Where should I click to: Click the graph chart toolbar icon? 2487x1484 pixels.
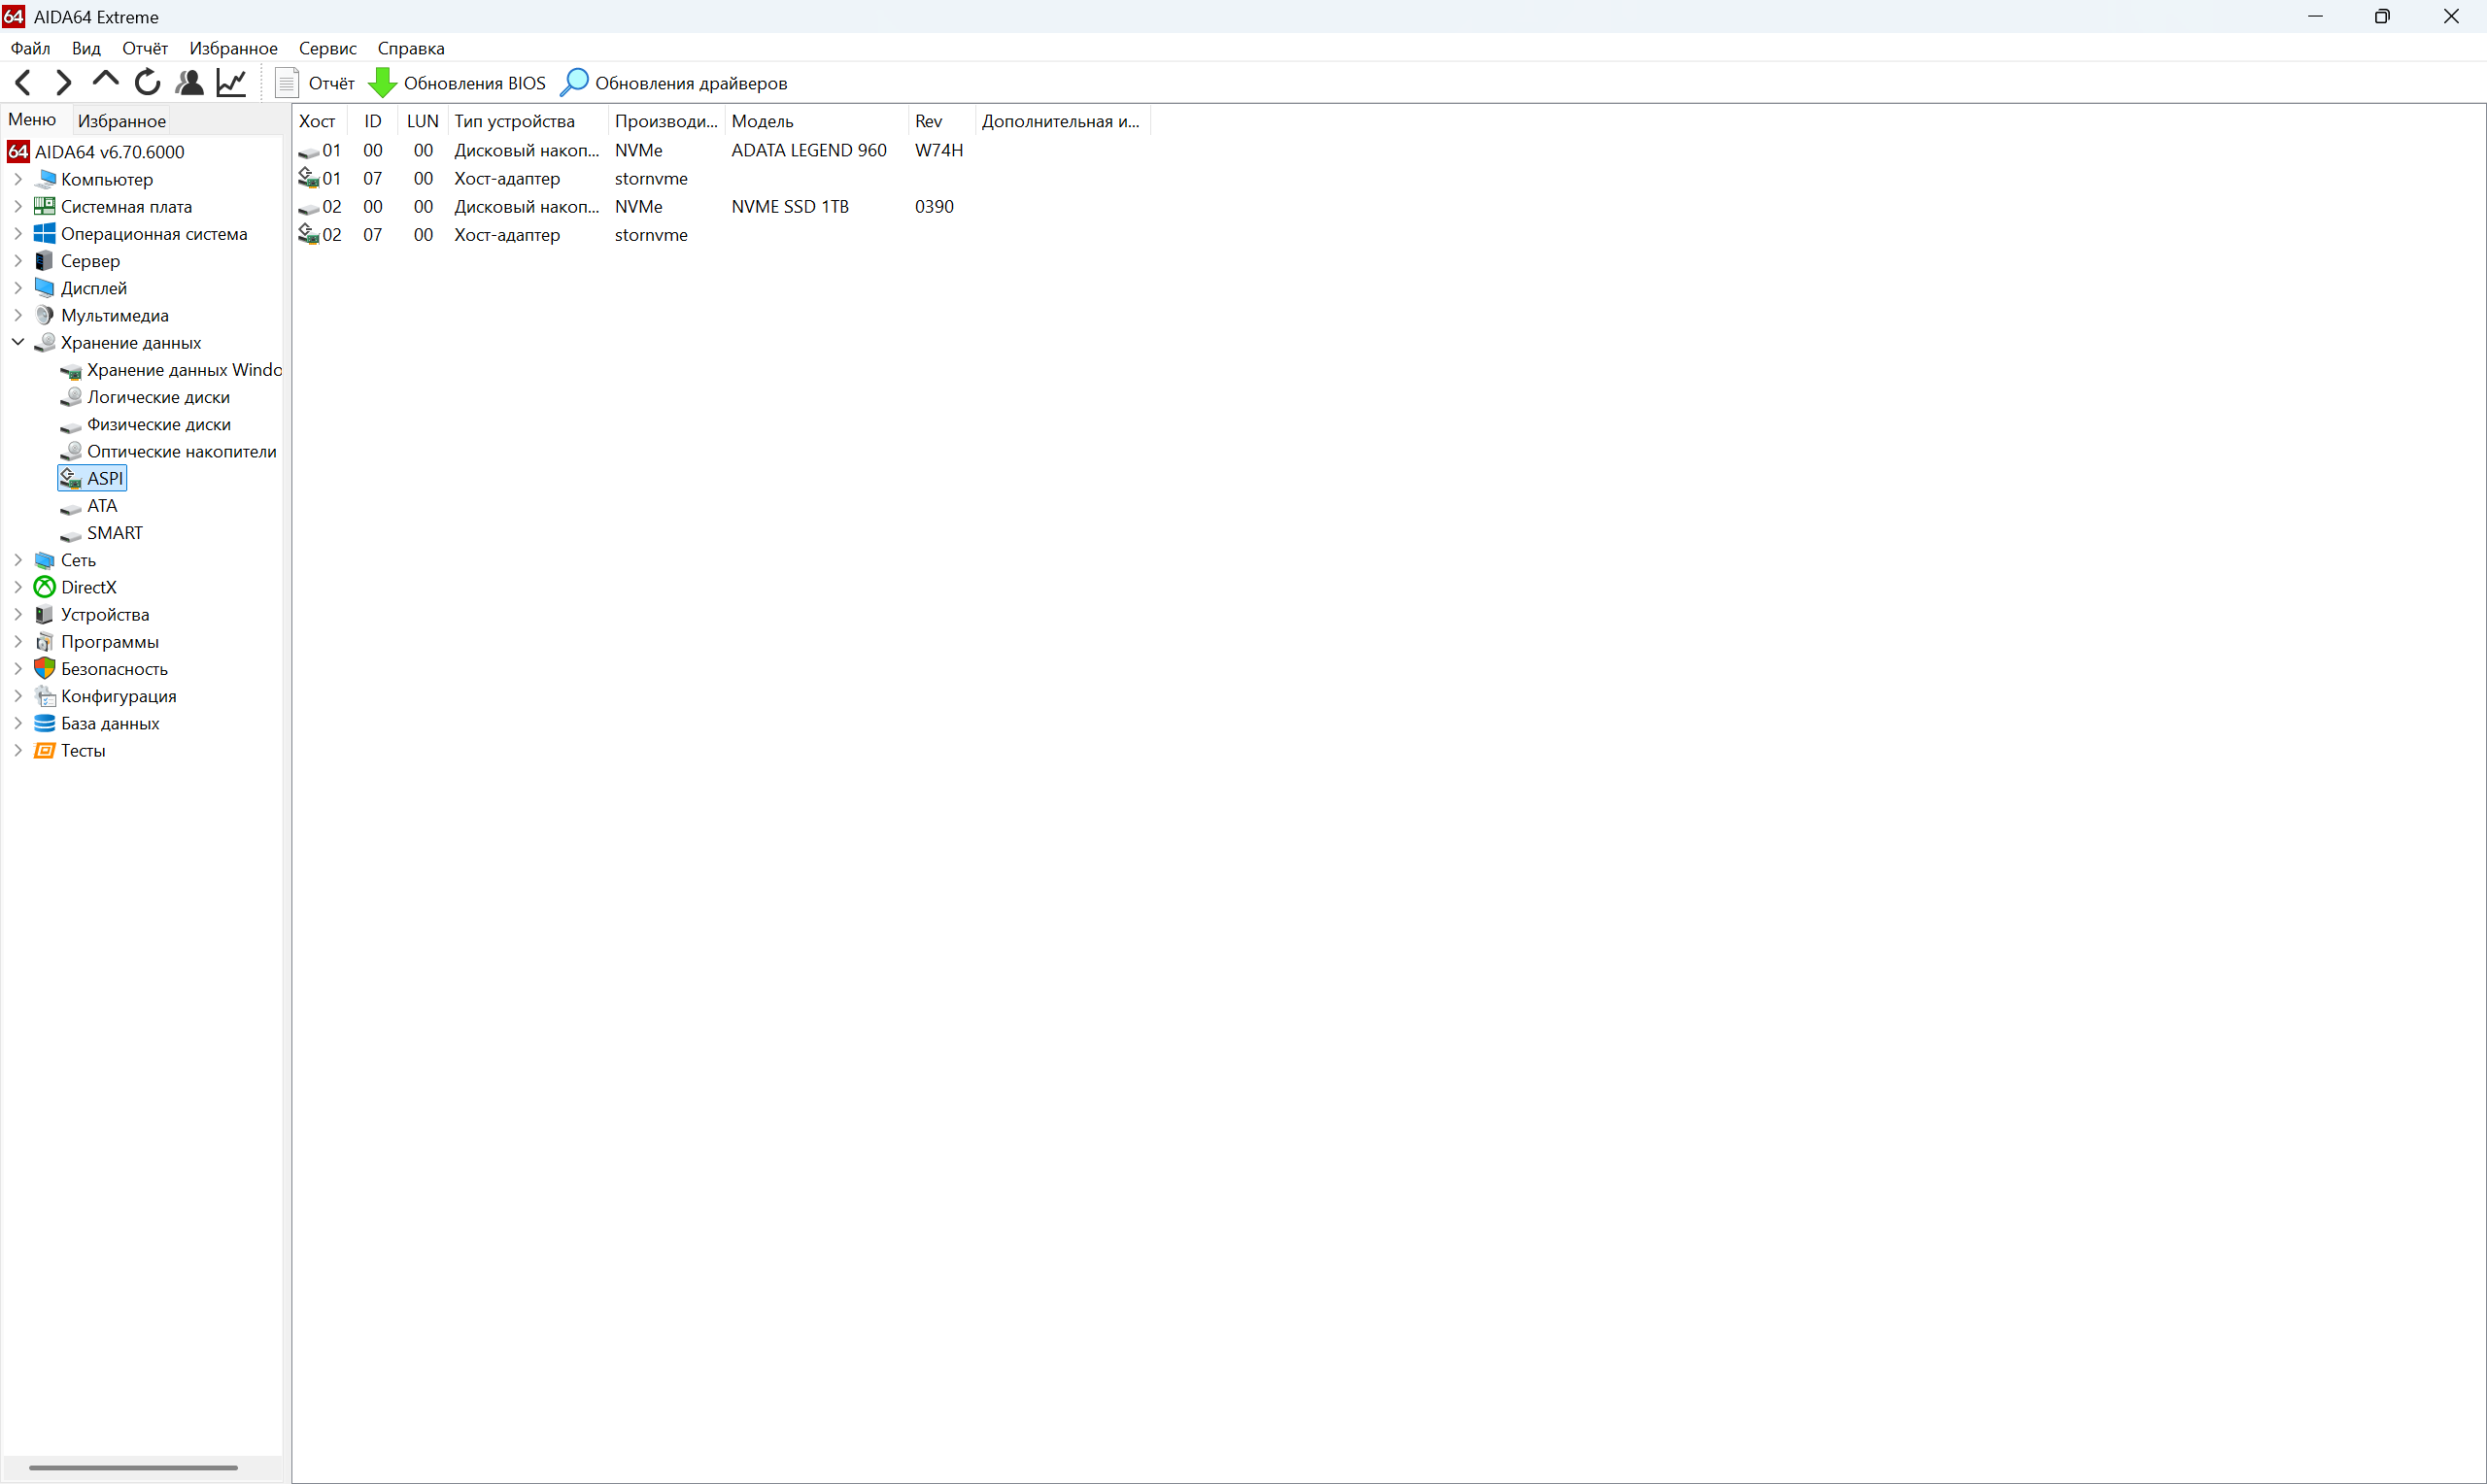231,82
